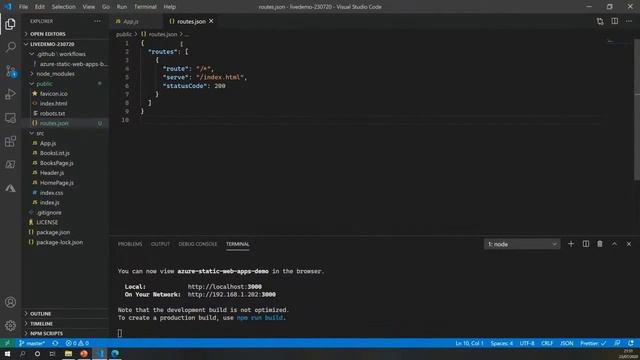
Task: Switch to the Output panel tab
Action: (160, 244)
